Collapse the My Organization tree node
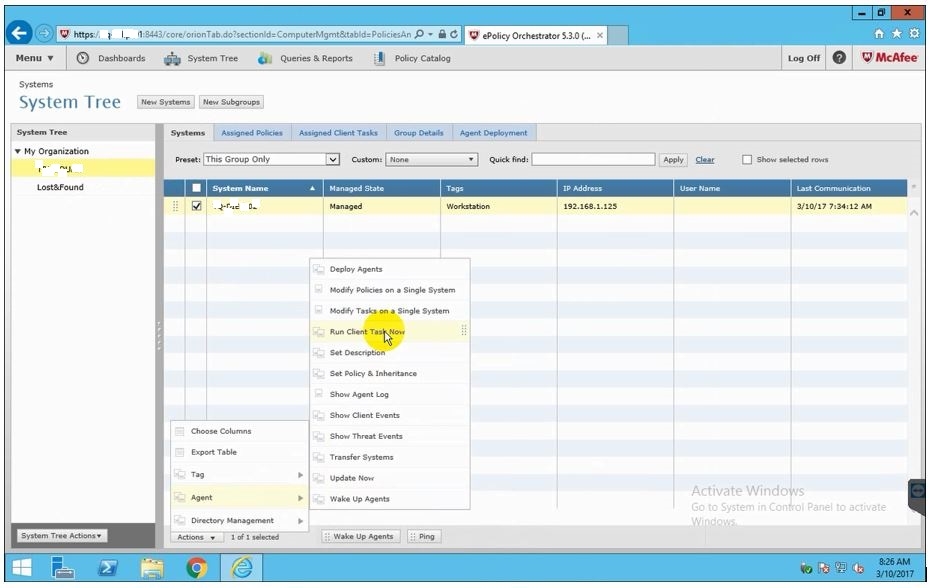 point(18,152)
